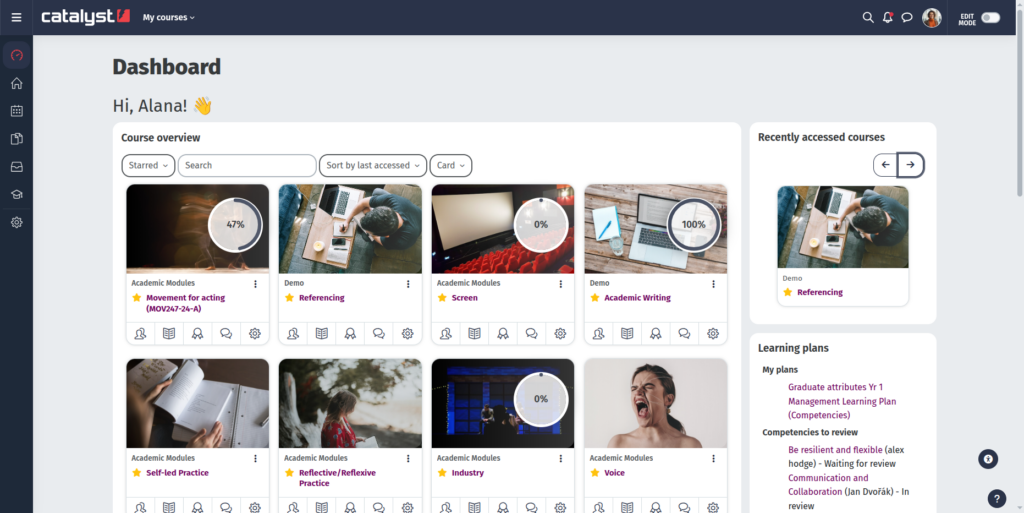
Task: Open the Dashboard speedometer icon in sidebar
Action: 16,55
